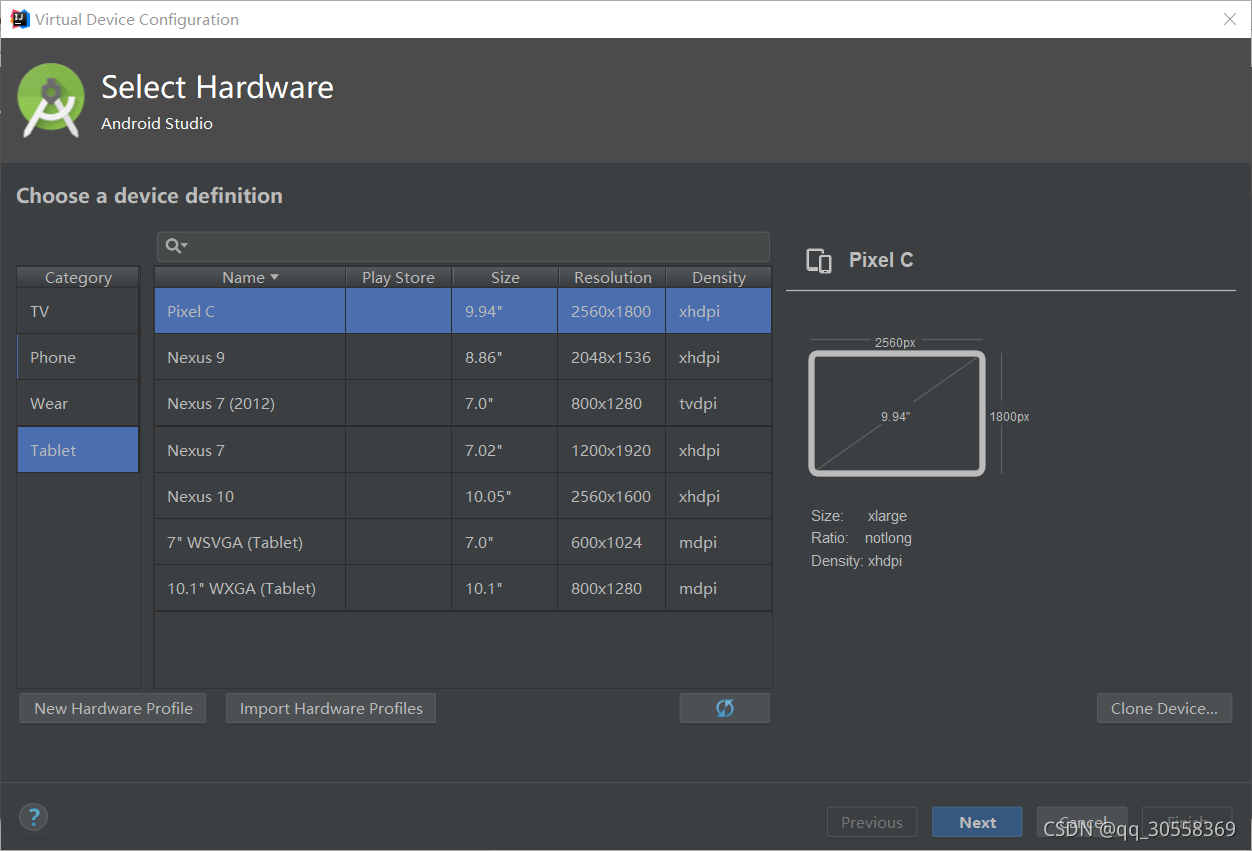Click the search magnifier dropdown icon
1252x851 pixels.
tap(176, 246)
